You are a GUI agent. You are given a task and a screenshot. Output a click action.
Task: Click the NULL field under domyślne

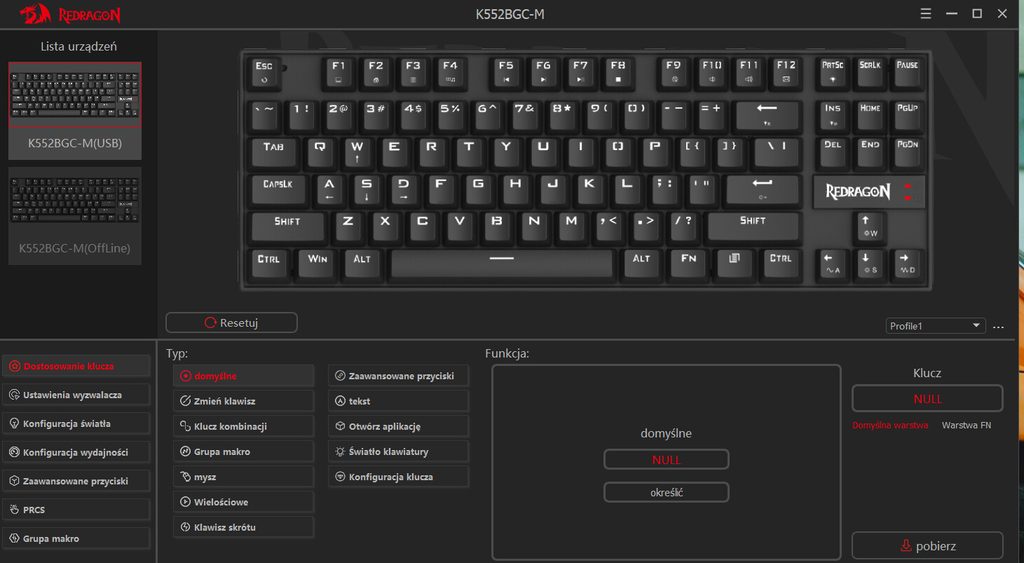click(666, 460)
